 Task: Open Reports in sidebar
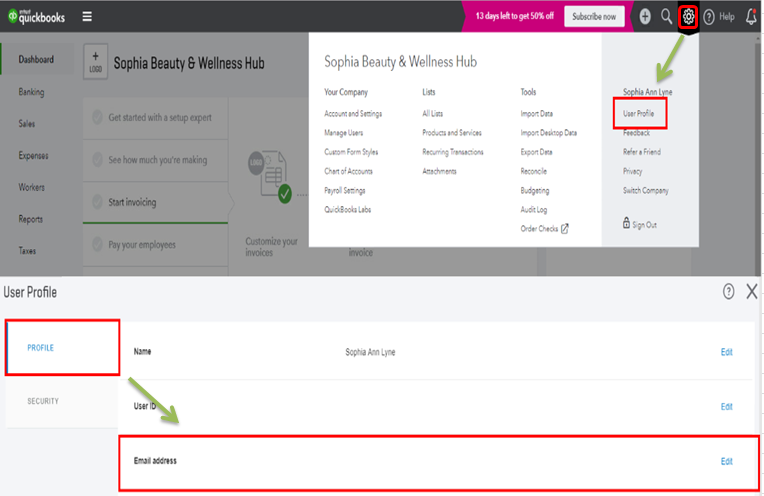tap(30, 219)
